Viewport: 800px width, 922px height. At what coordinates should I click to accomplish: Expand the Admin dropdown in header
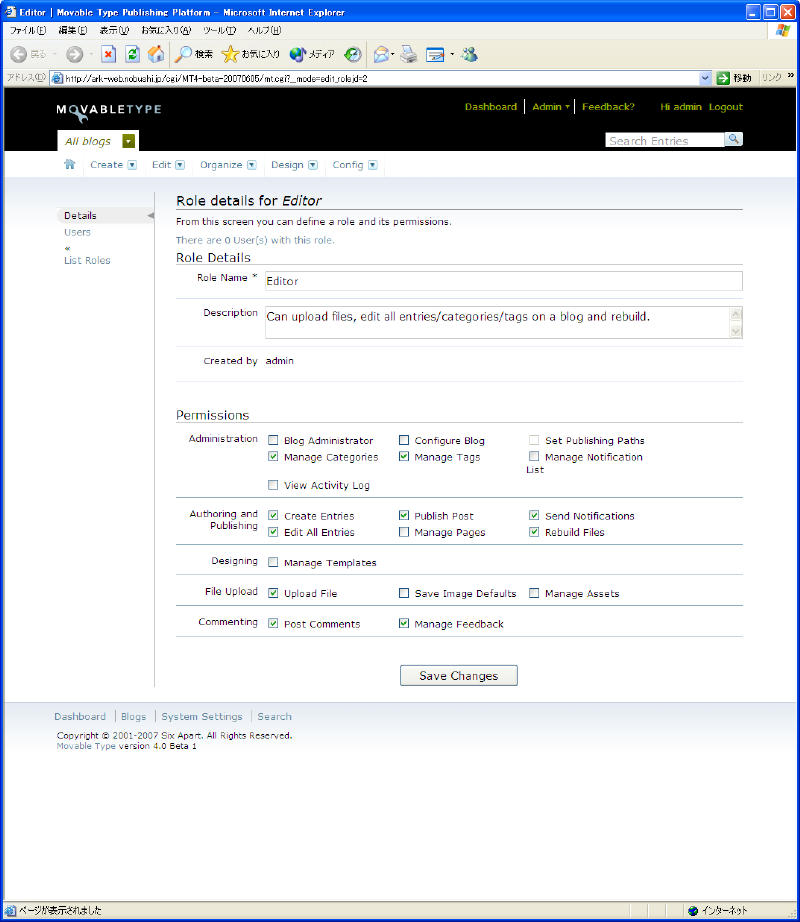[x=567, y=107]
